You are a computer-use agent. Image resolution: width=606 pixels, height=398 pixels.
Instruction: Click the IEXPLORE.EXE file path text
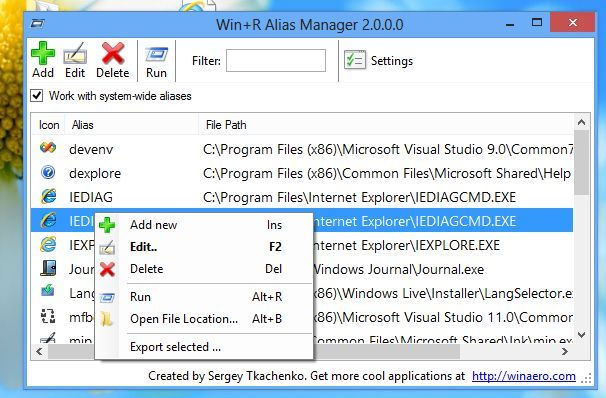[406, 245]
